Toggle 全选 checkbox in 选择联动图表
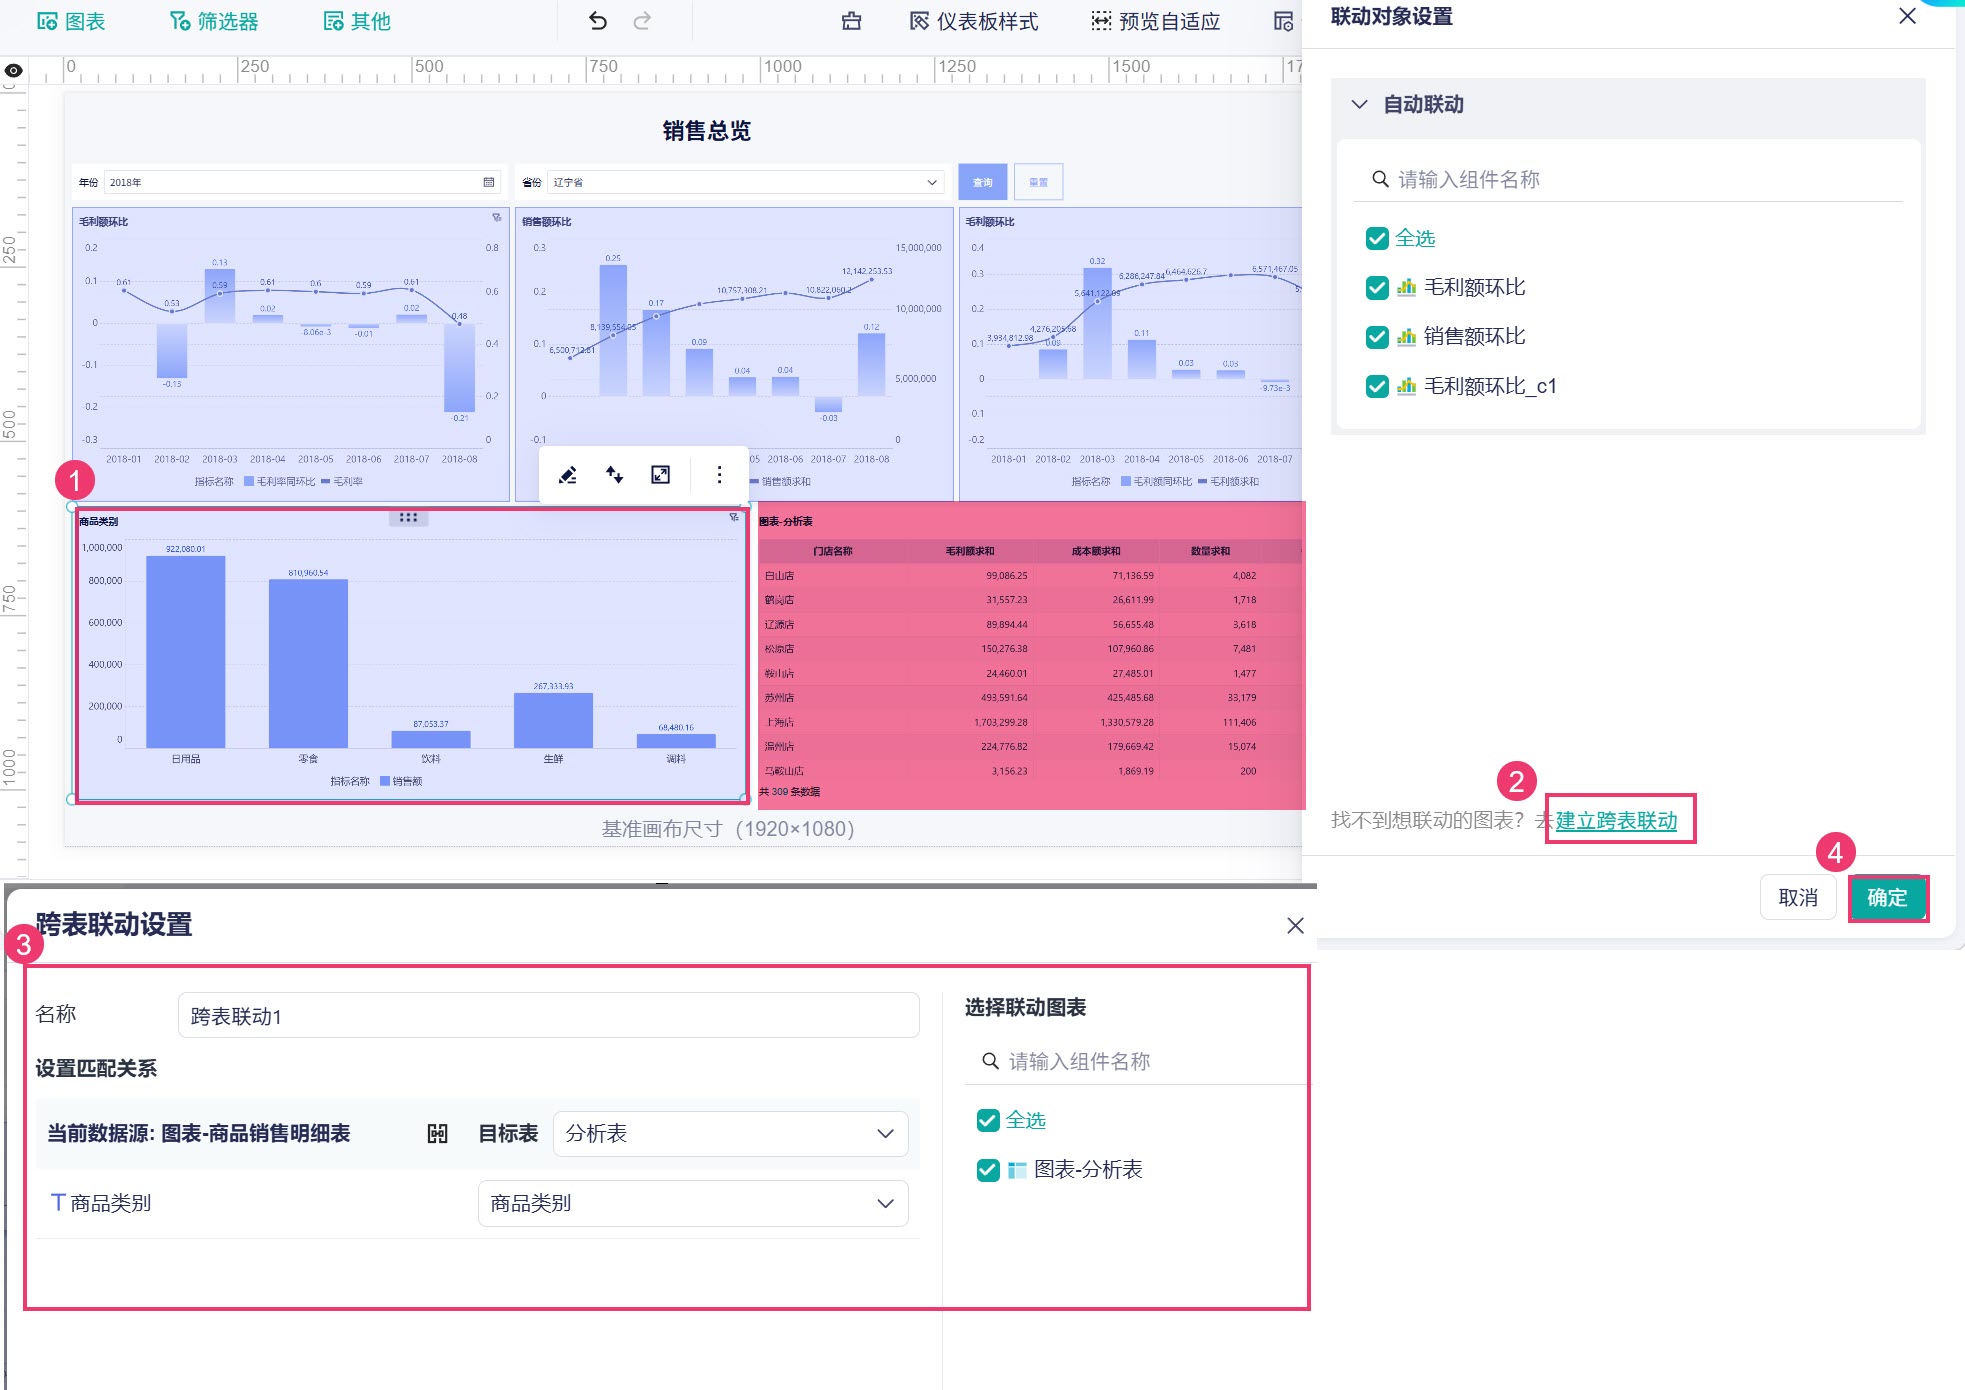1965x1390 pixels. point(988,1120)
